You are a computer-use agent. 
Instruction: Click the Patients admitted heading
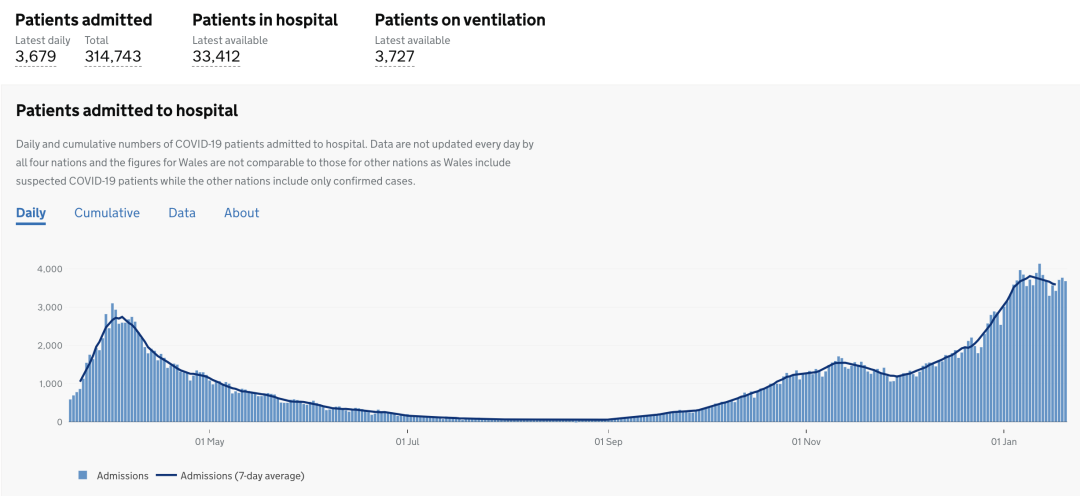(x=84, y=20)
